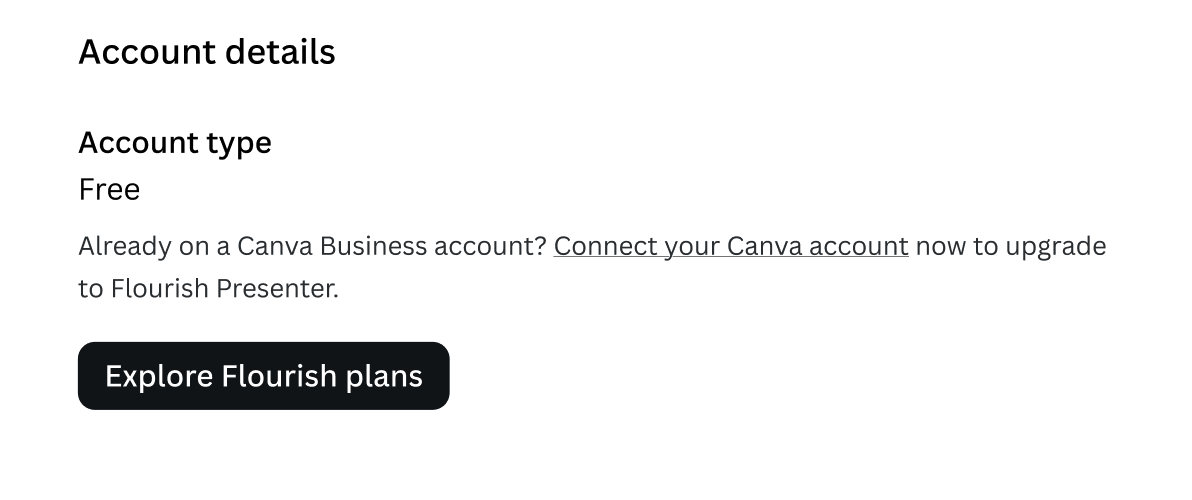Click the Explore Flourish plans button
The image size is (1192, 500).
click(264, 376)
